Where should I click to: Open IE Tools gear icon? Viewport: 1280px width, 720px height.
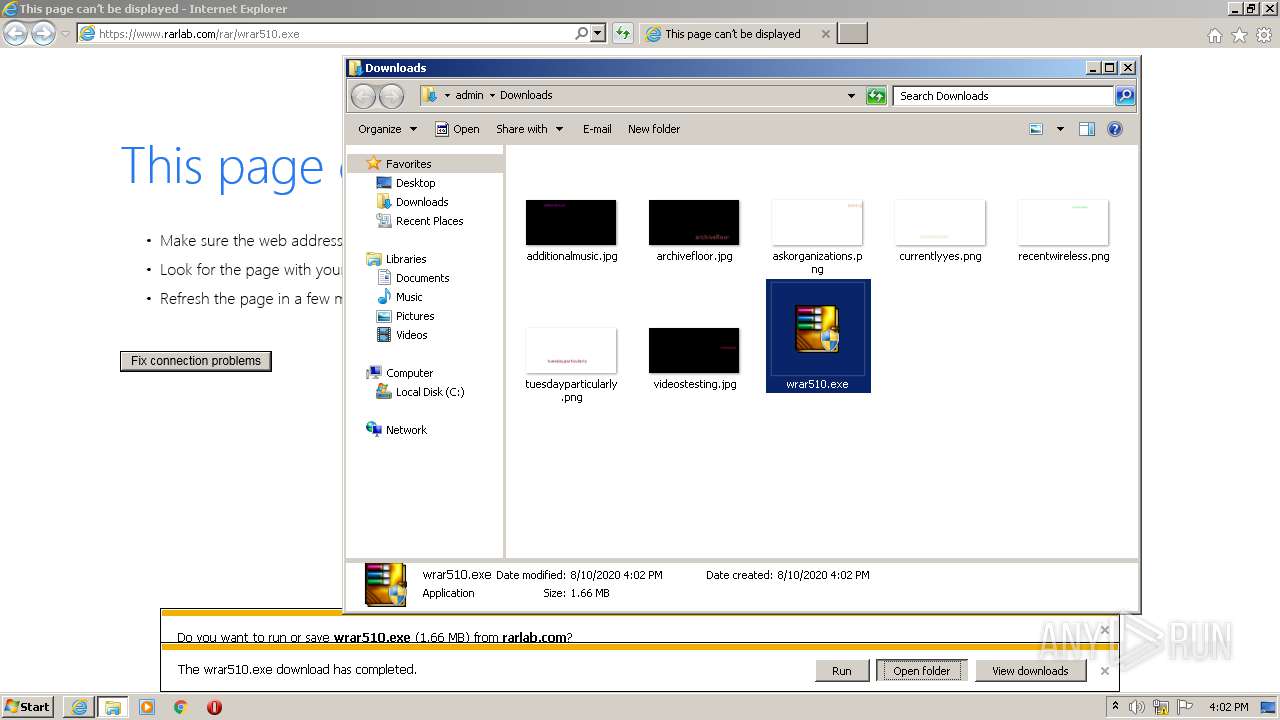1264,35
